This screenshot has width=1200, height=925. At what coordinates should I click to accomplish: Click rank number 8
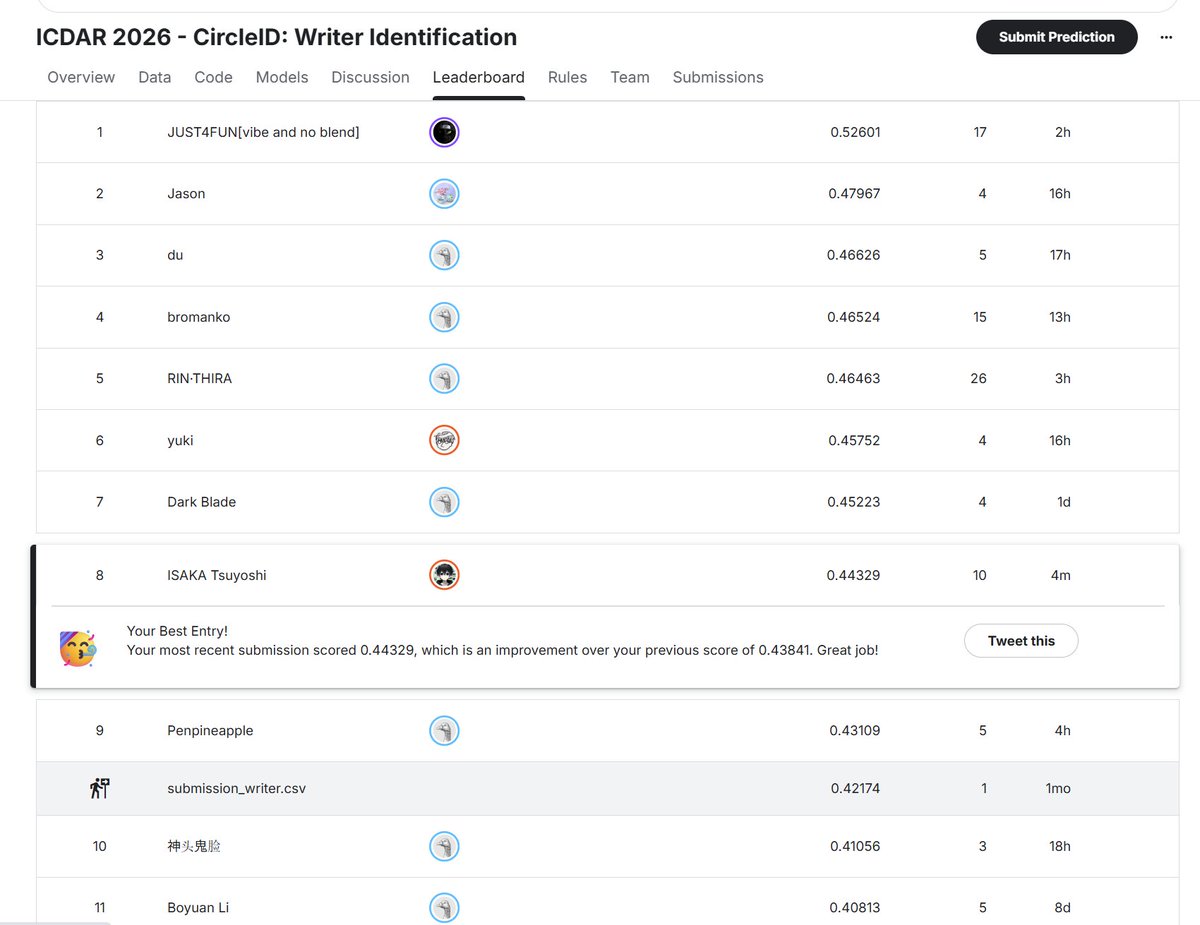[x=100, y=575]
